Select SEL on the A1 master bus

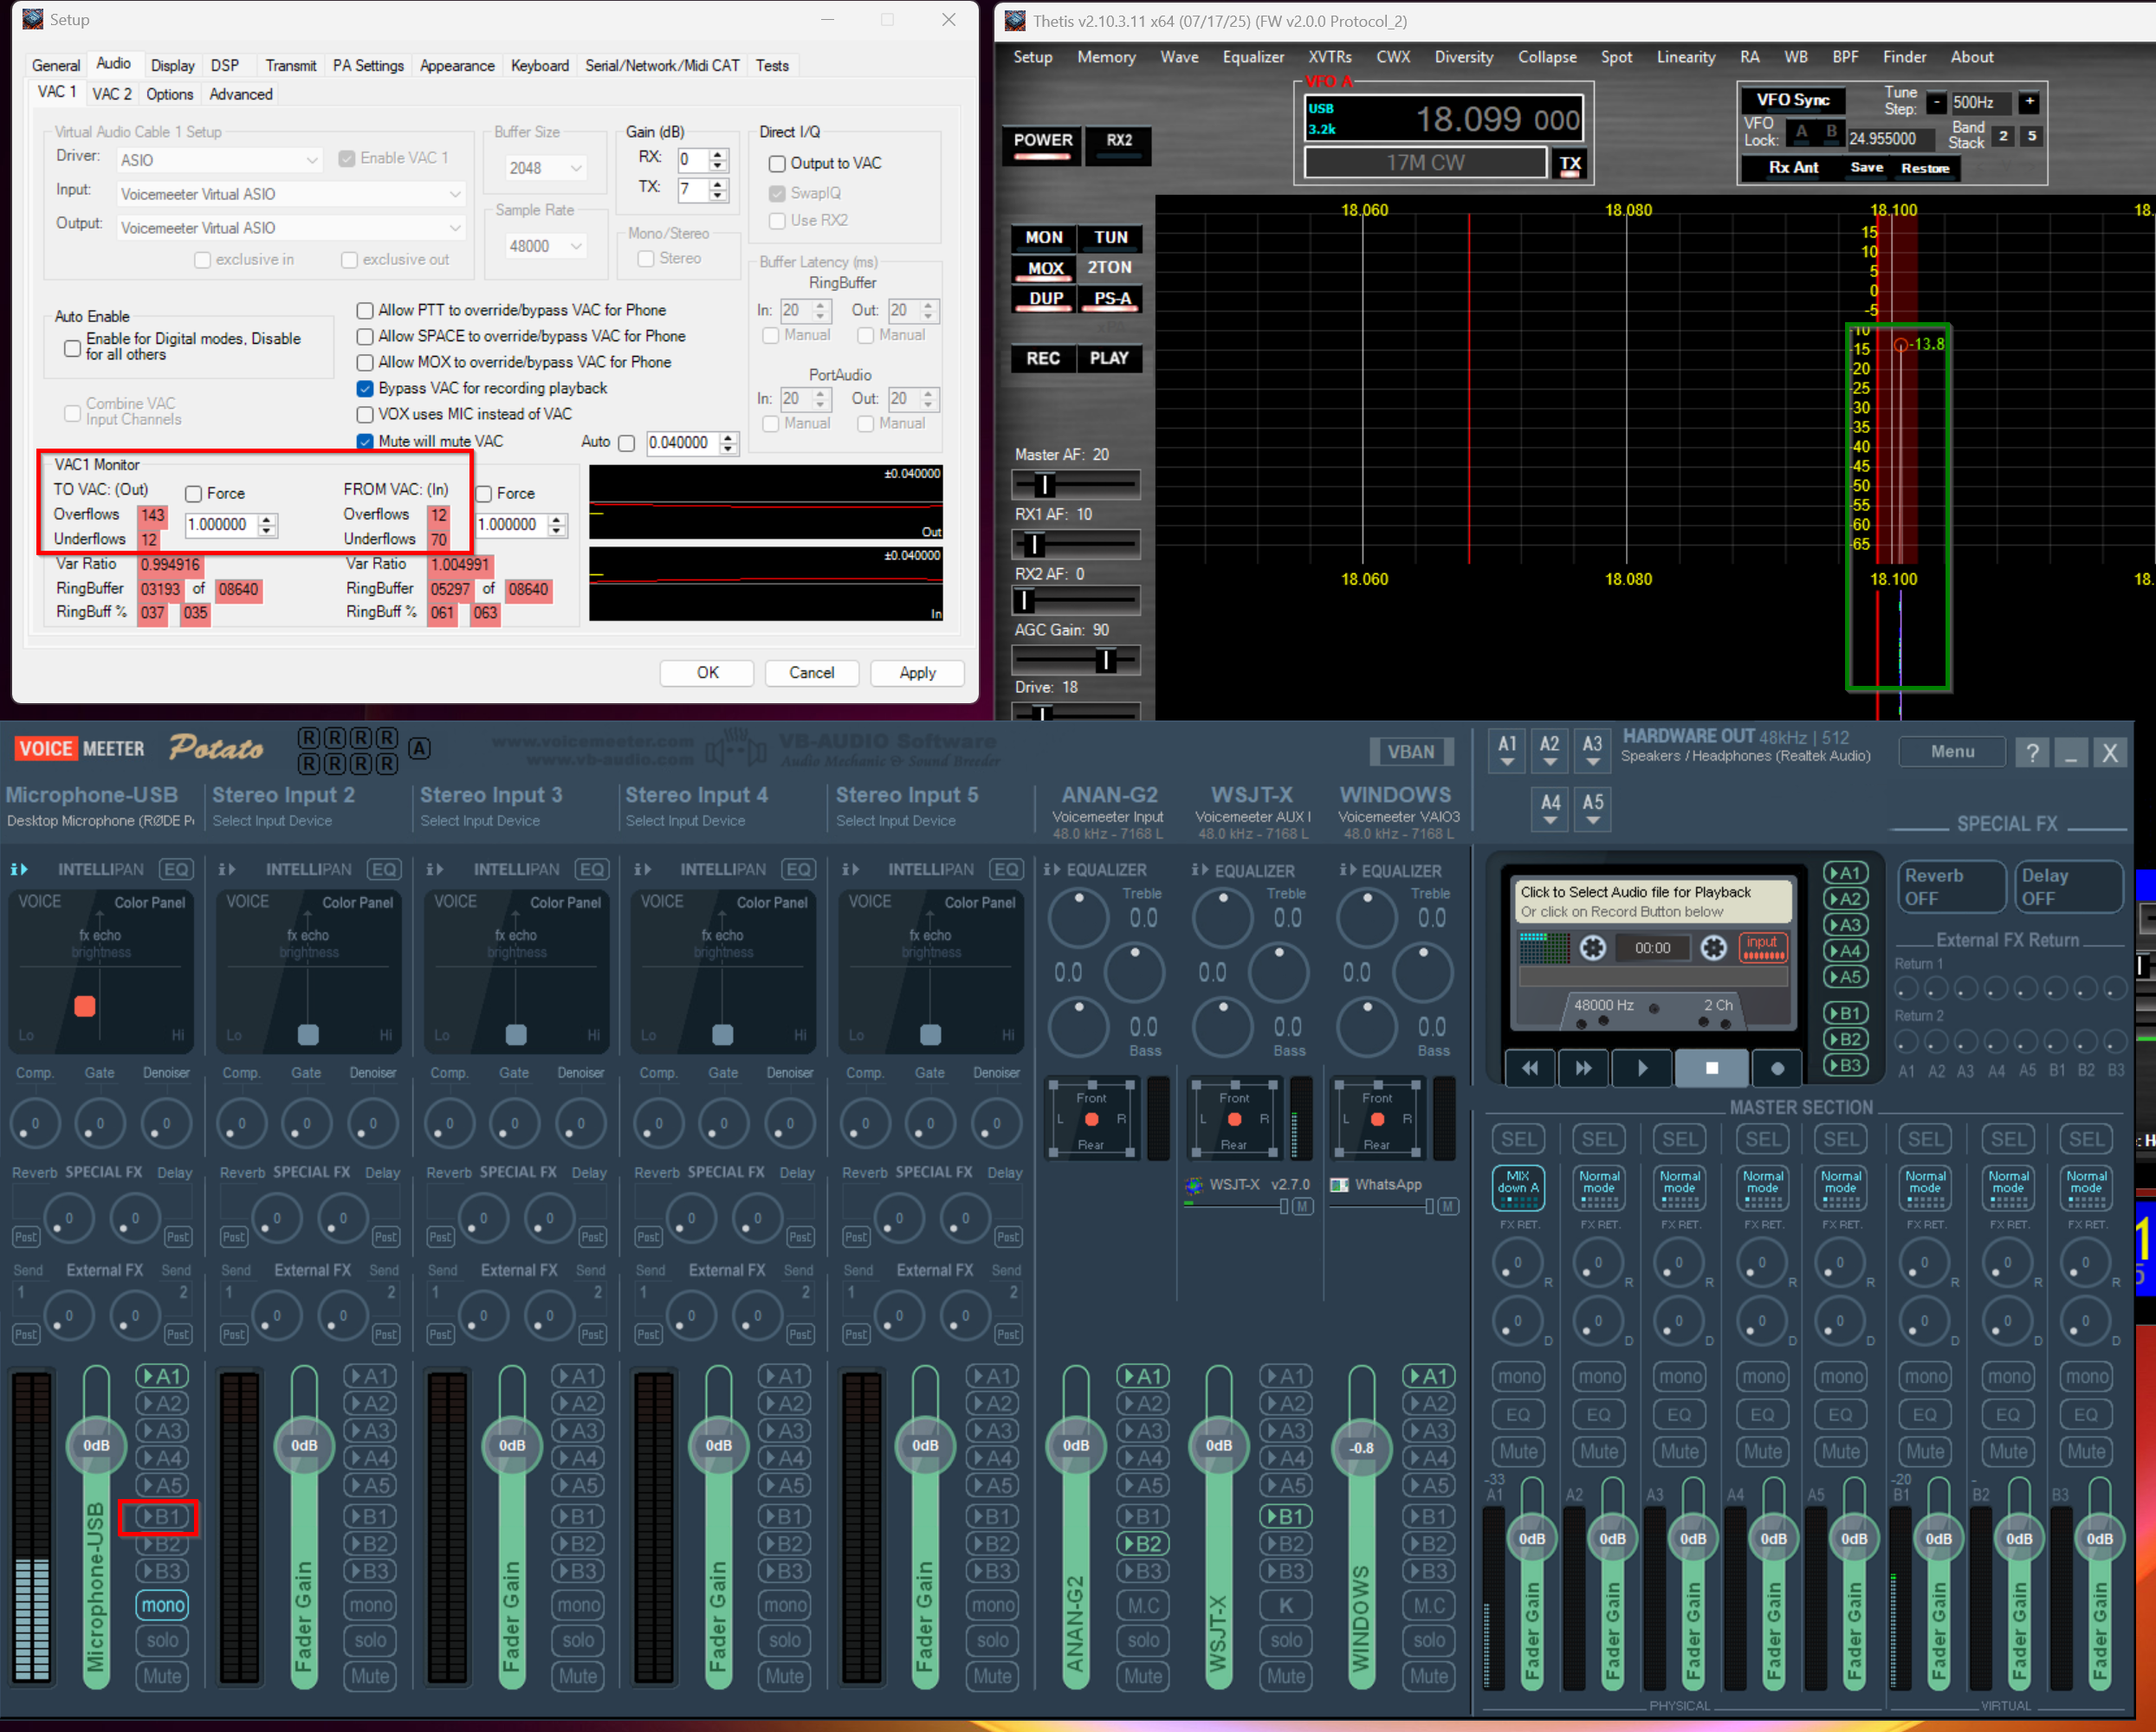pyautogui.click(x=1518, y=1139)
